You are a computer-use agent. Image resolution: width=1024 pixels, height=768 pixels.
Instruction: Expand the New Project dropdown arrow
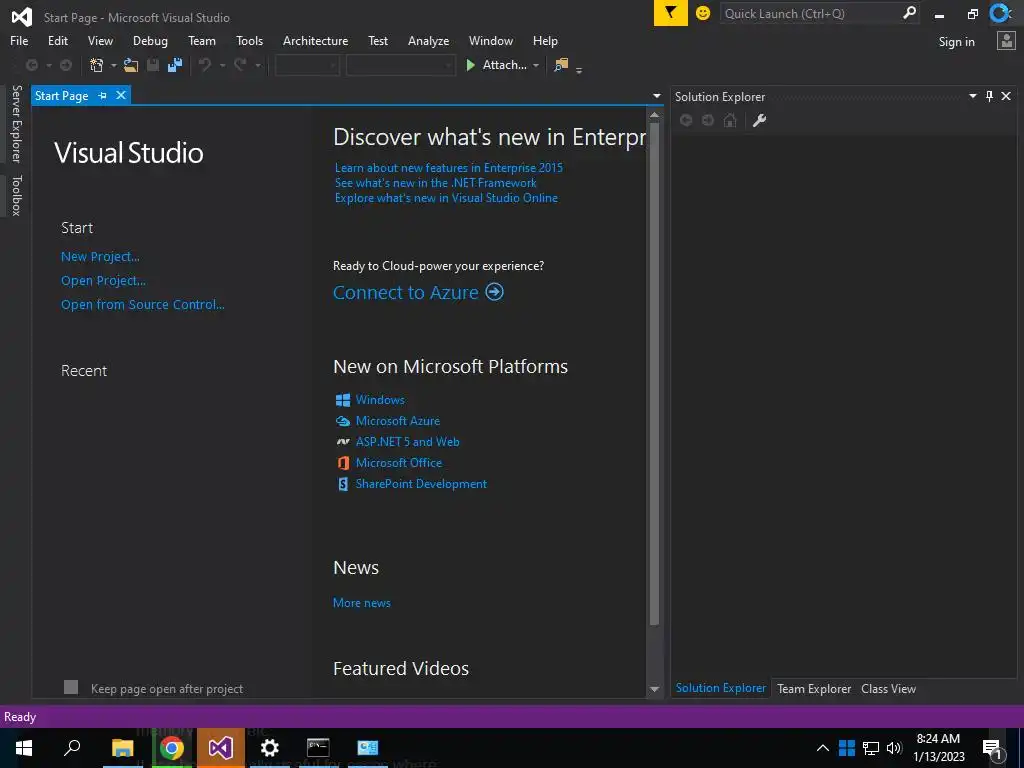[x=113, y=65]
